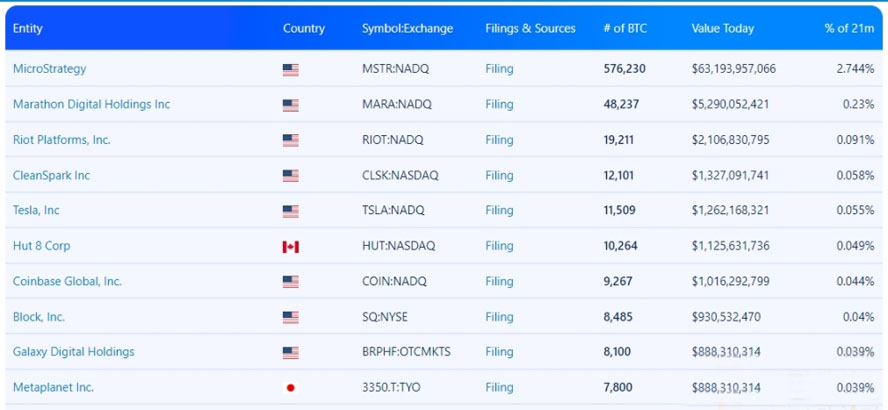Click the US flag in Riot Platforms row
This screenshot has width=888, height=410.
point(291,140)
